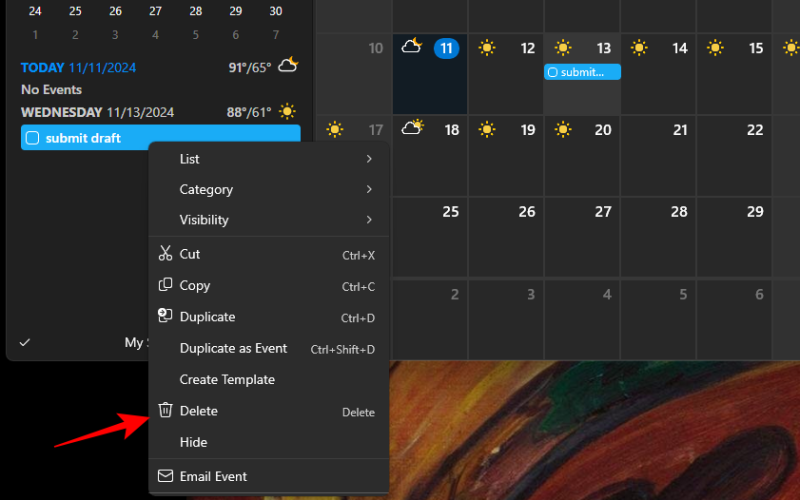
Task: Expand the Category submenu
Action: [268, 189]
